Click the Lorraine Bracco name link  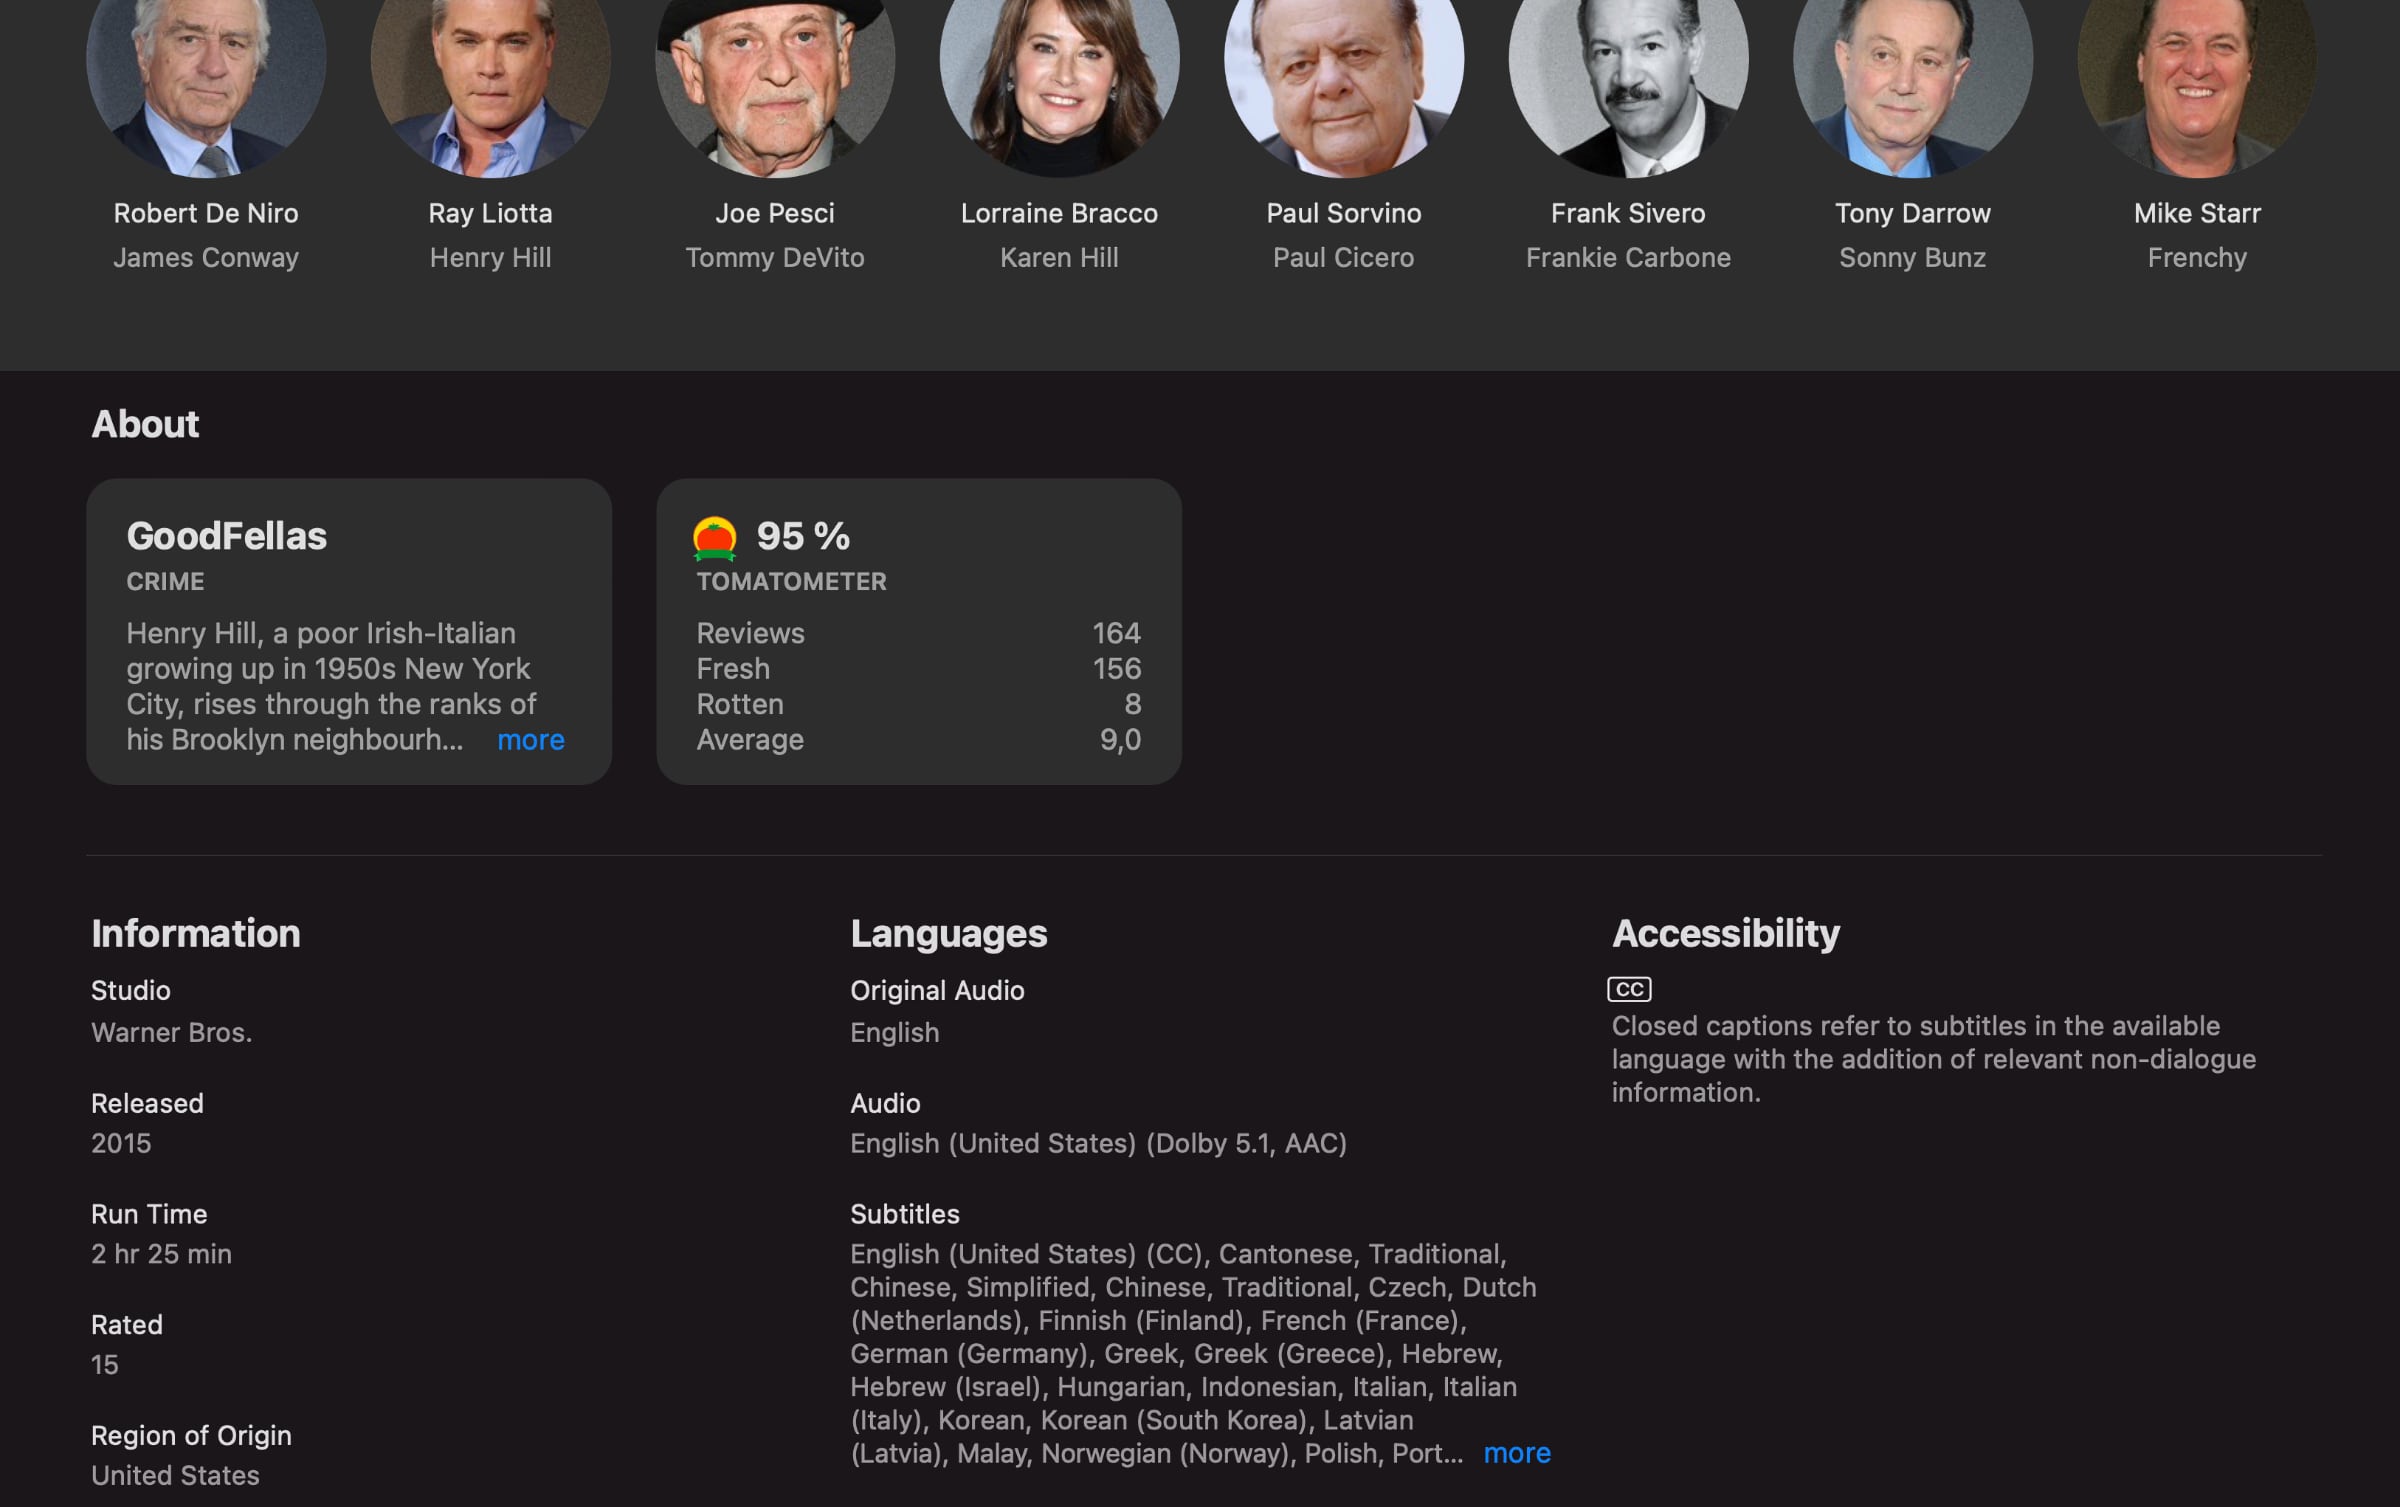point(1059,213)
